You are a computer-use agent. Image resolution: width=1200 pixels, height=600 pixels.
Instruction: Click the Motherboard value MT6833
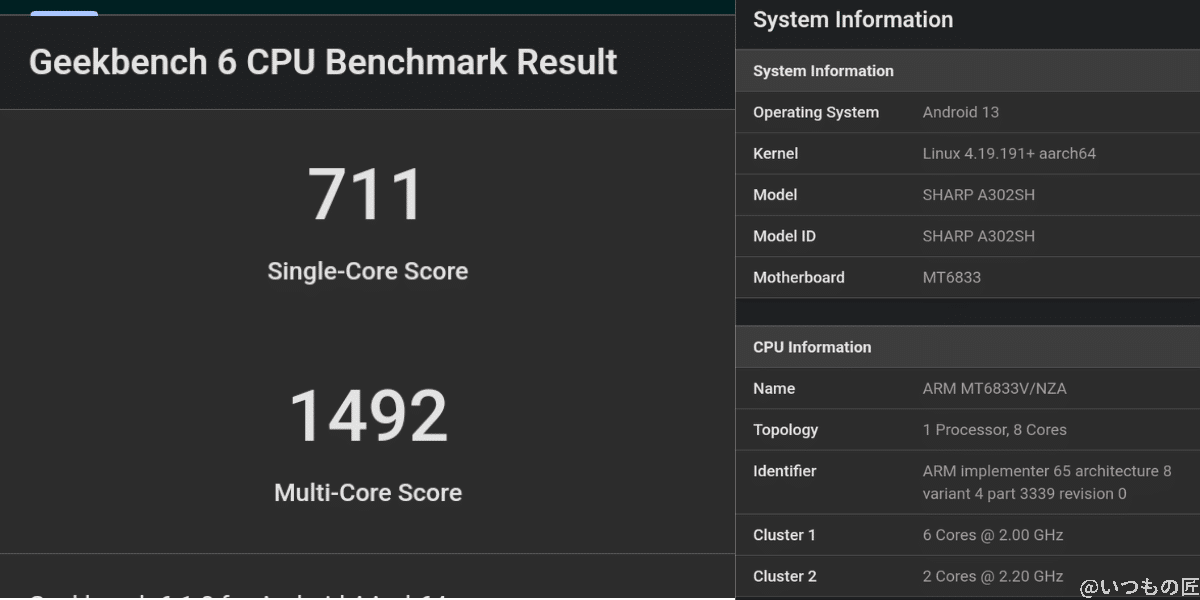pyautogui.click(x=951, y=277)
